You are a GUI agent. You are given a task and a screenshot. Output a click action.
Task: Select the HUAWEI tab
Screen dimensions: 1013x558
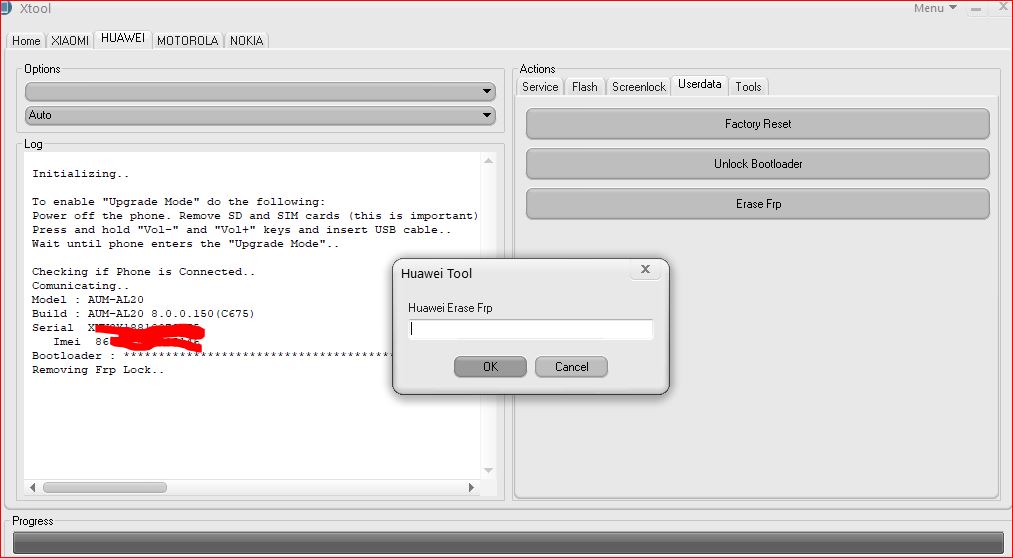[x=123, y=39]
